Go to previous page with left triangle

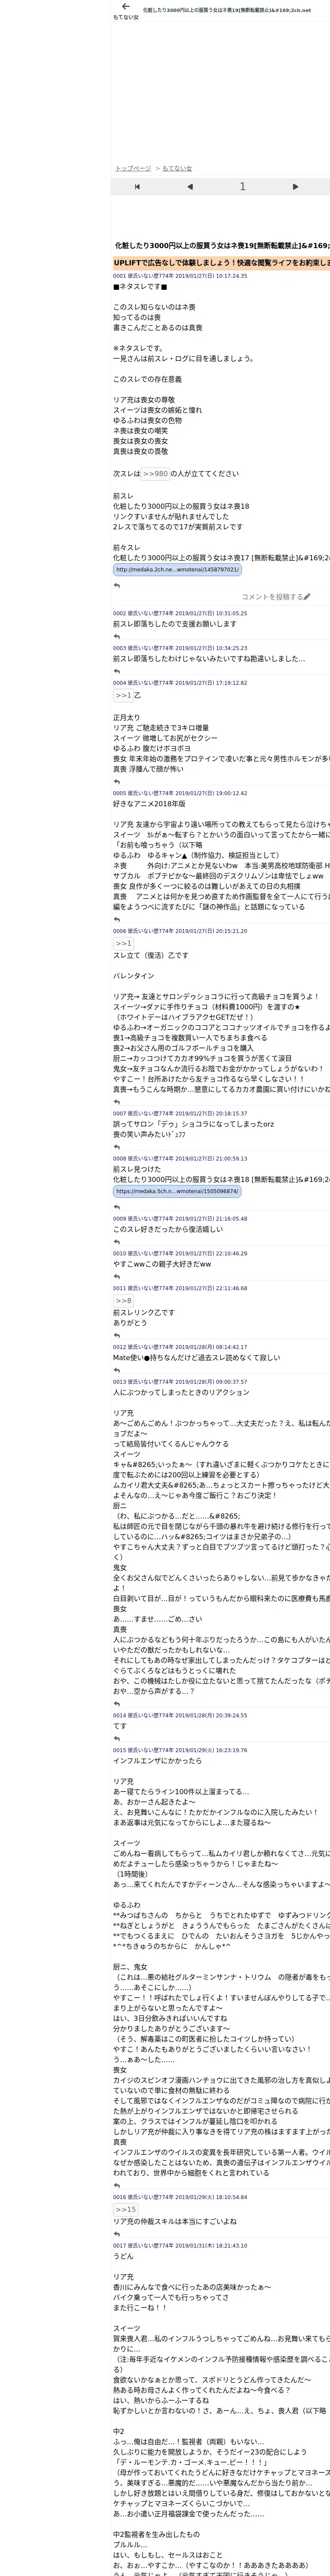point(190,187)
